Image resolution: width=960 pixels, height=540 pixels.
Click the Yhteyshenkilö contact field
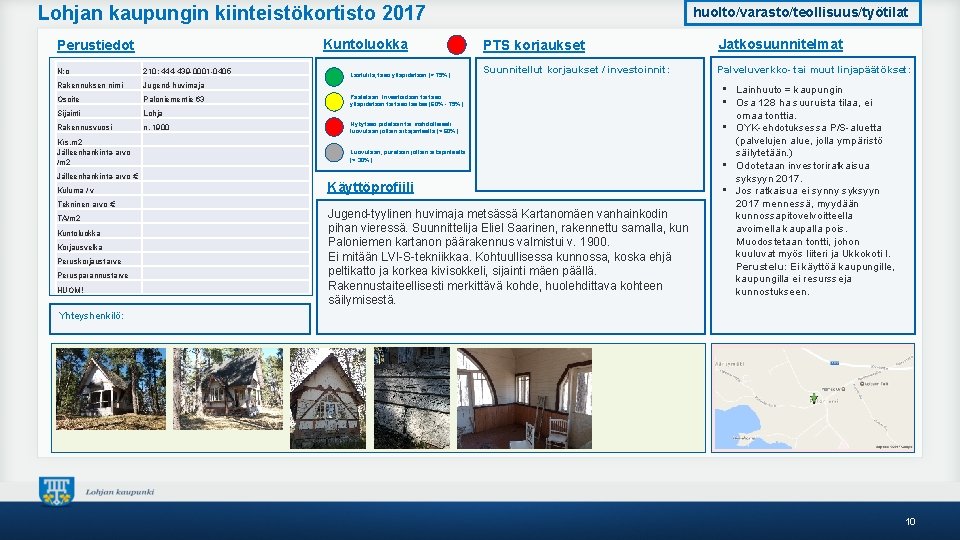[x=180, y=318]
